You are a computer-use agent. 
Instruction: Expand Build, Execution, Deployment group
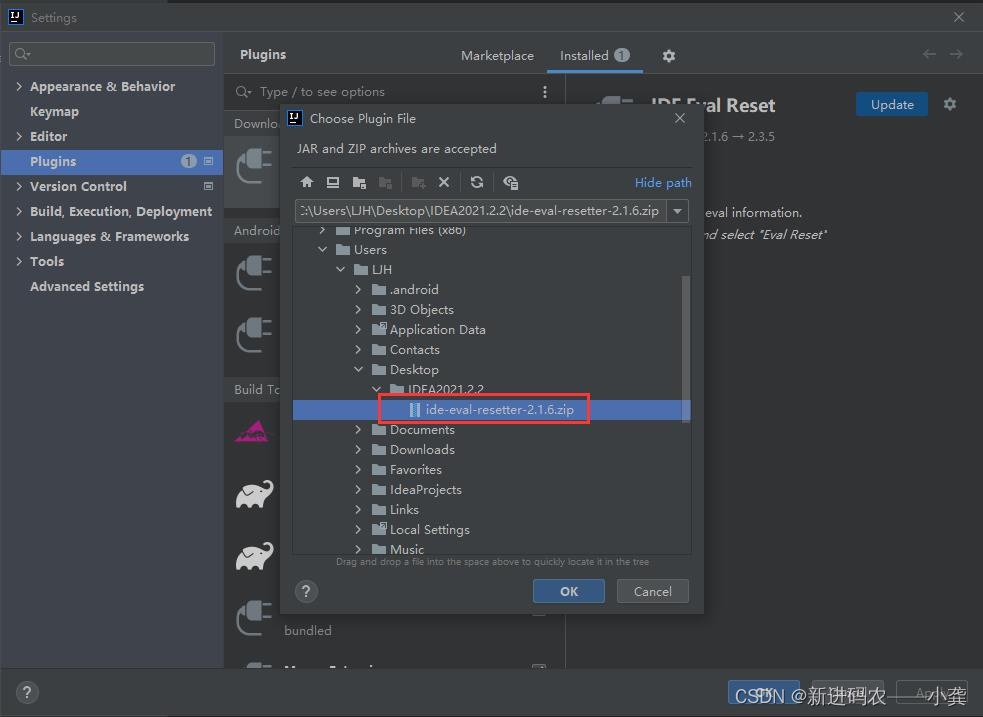[x=19, y=212]
